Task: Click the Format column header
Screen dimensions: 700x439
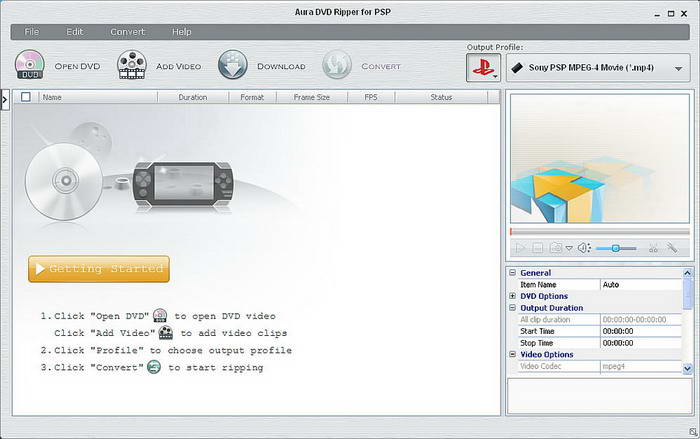Action: click(x=252, y=97)
